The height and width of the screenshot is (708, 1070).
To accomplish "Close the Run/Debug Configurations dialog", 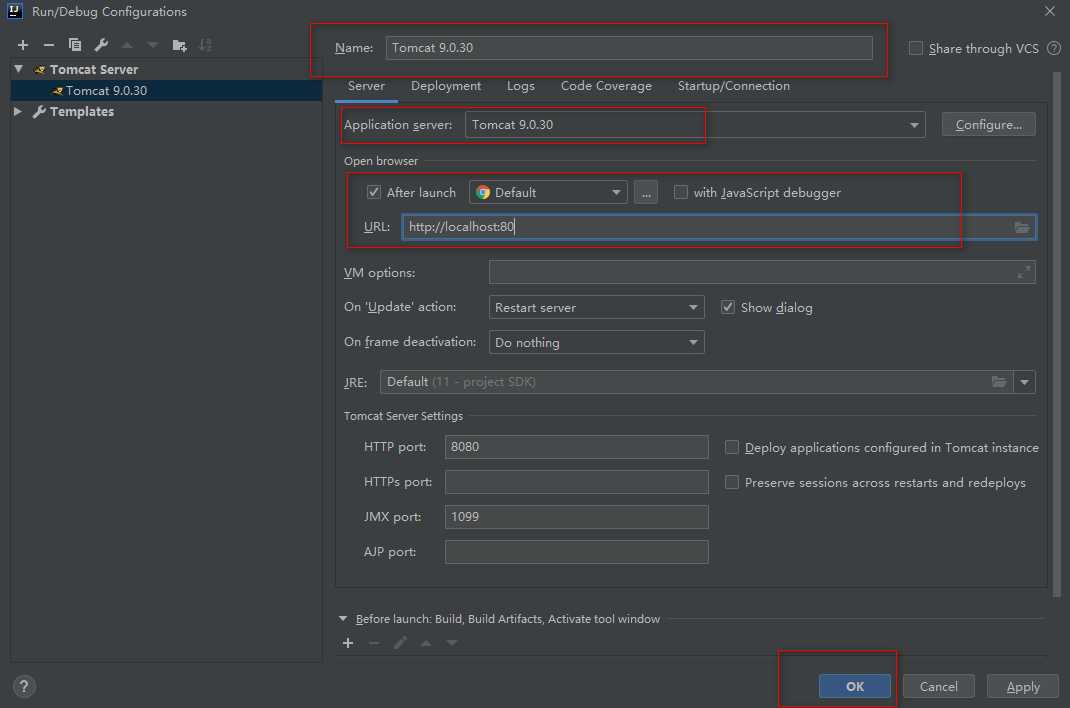I will tap(1050, 11).
